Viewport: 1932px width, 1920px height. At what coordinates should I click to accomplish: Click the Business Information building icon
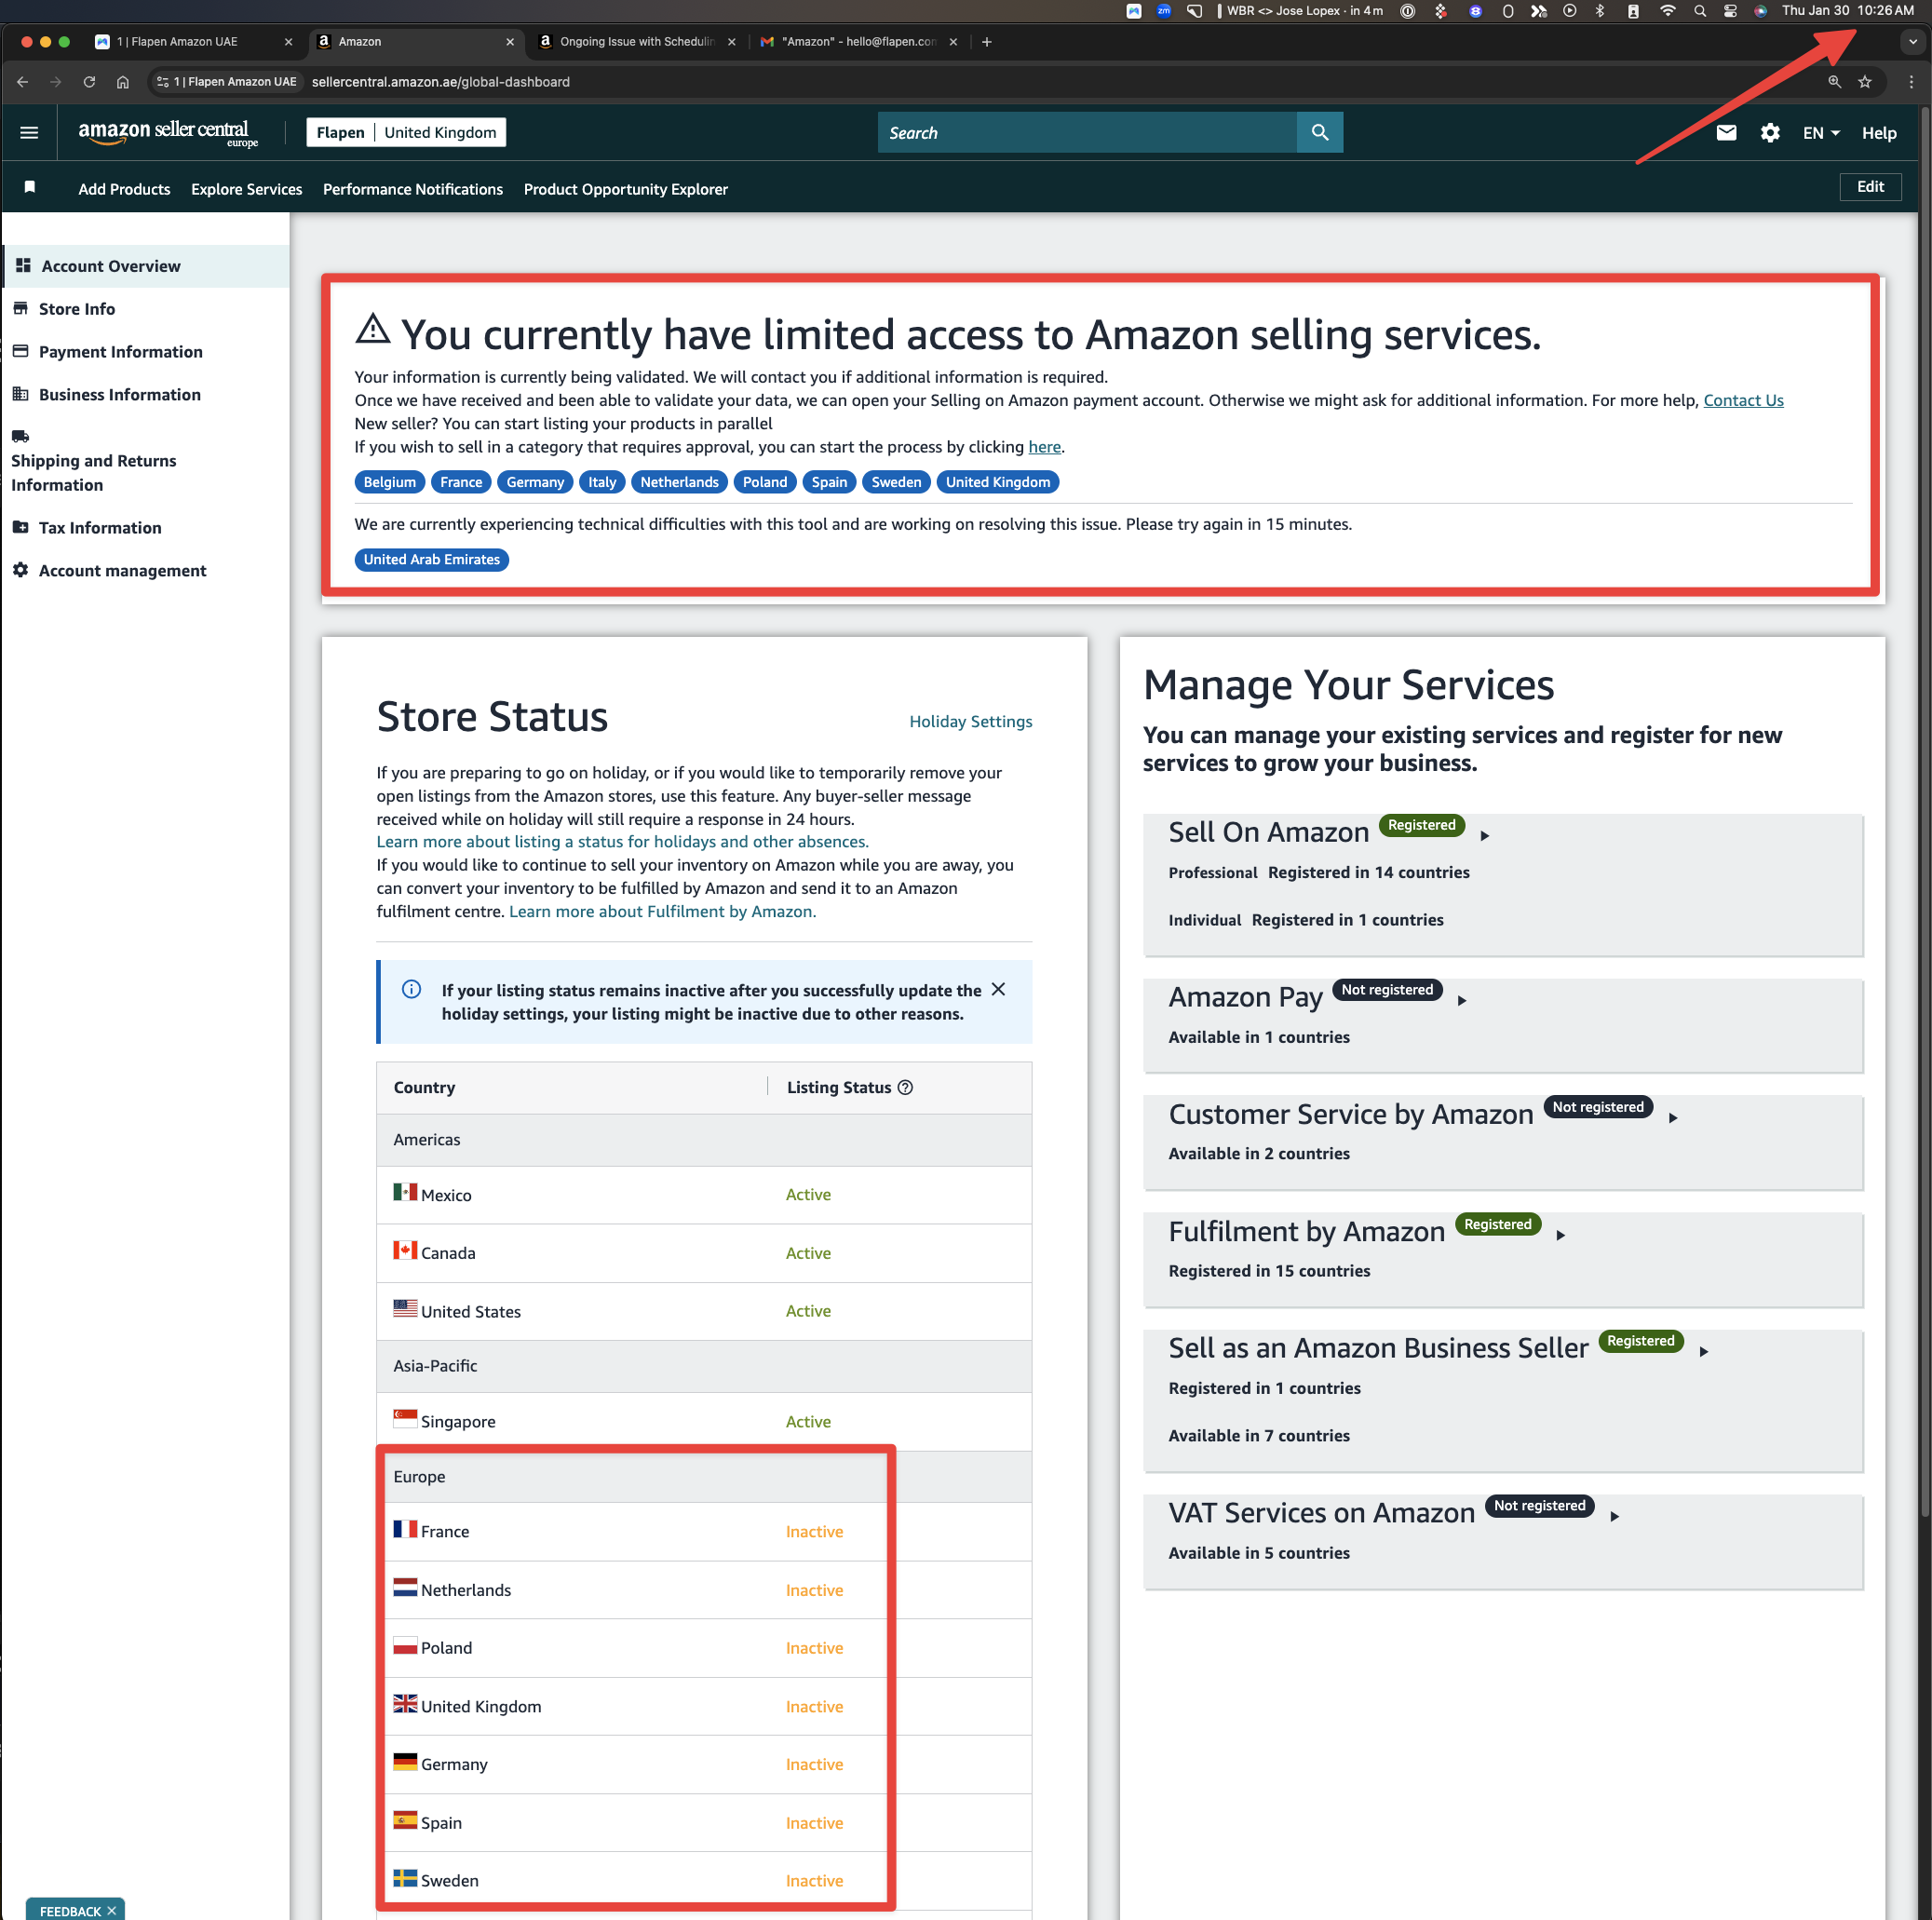point(20,394)
